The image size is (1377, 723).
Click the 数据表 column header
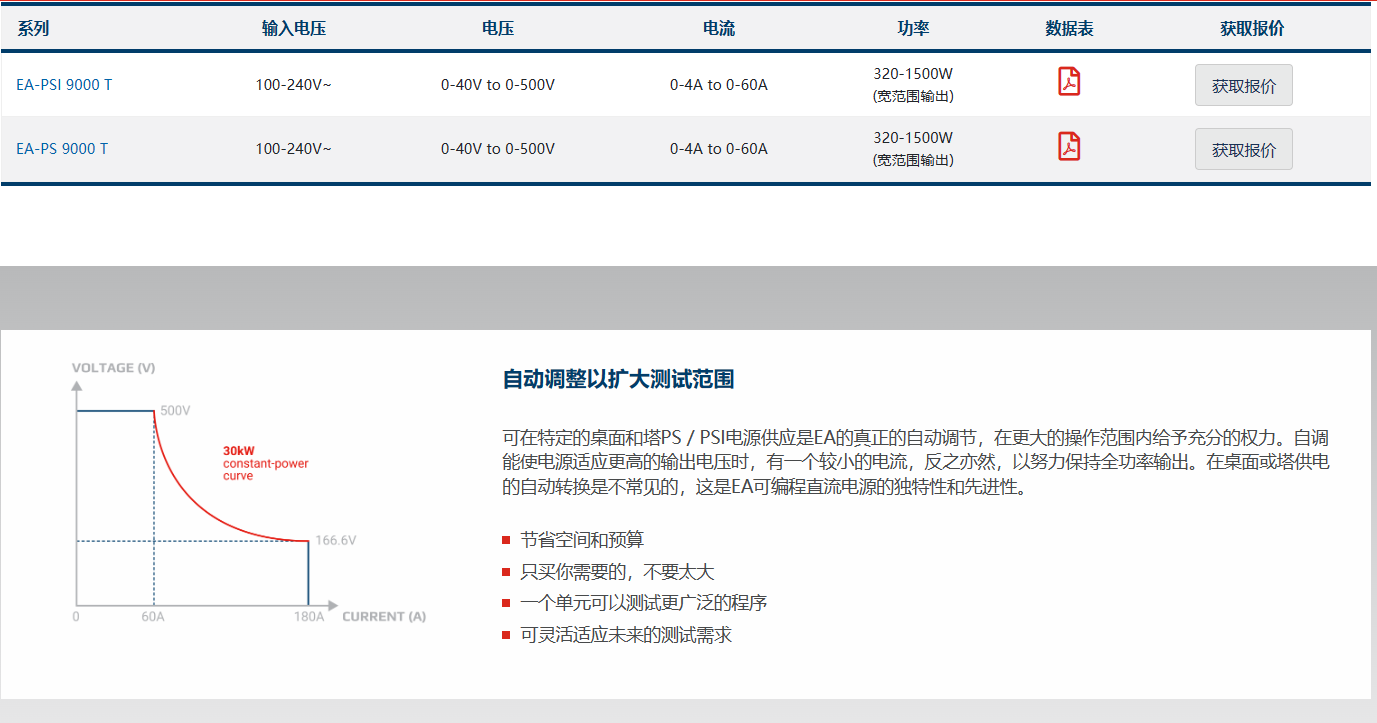1069,29
